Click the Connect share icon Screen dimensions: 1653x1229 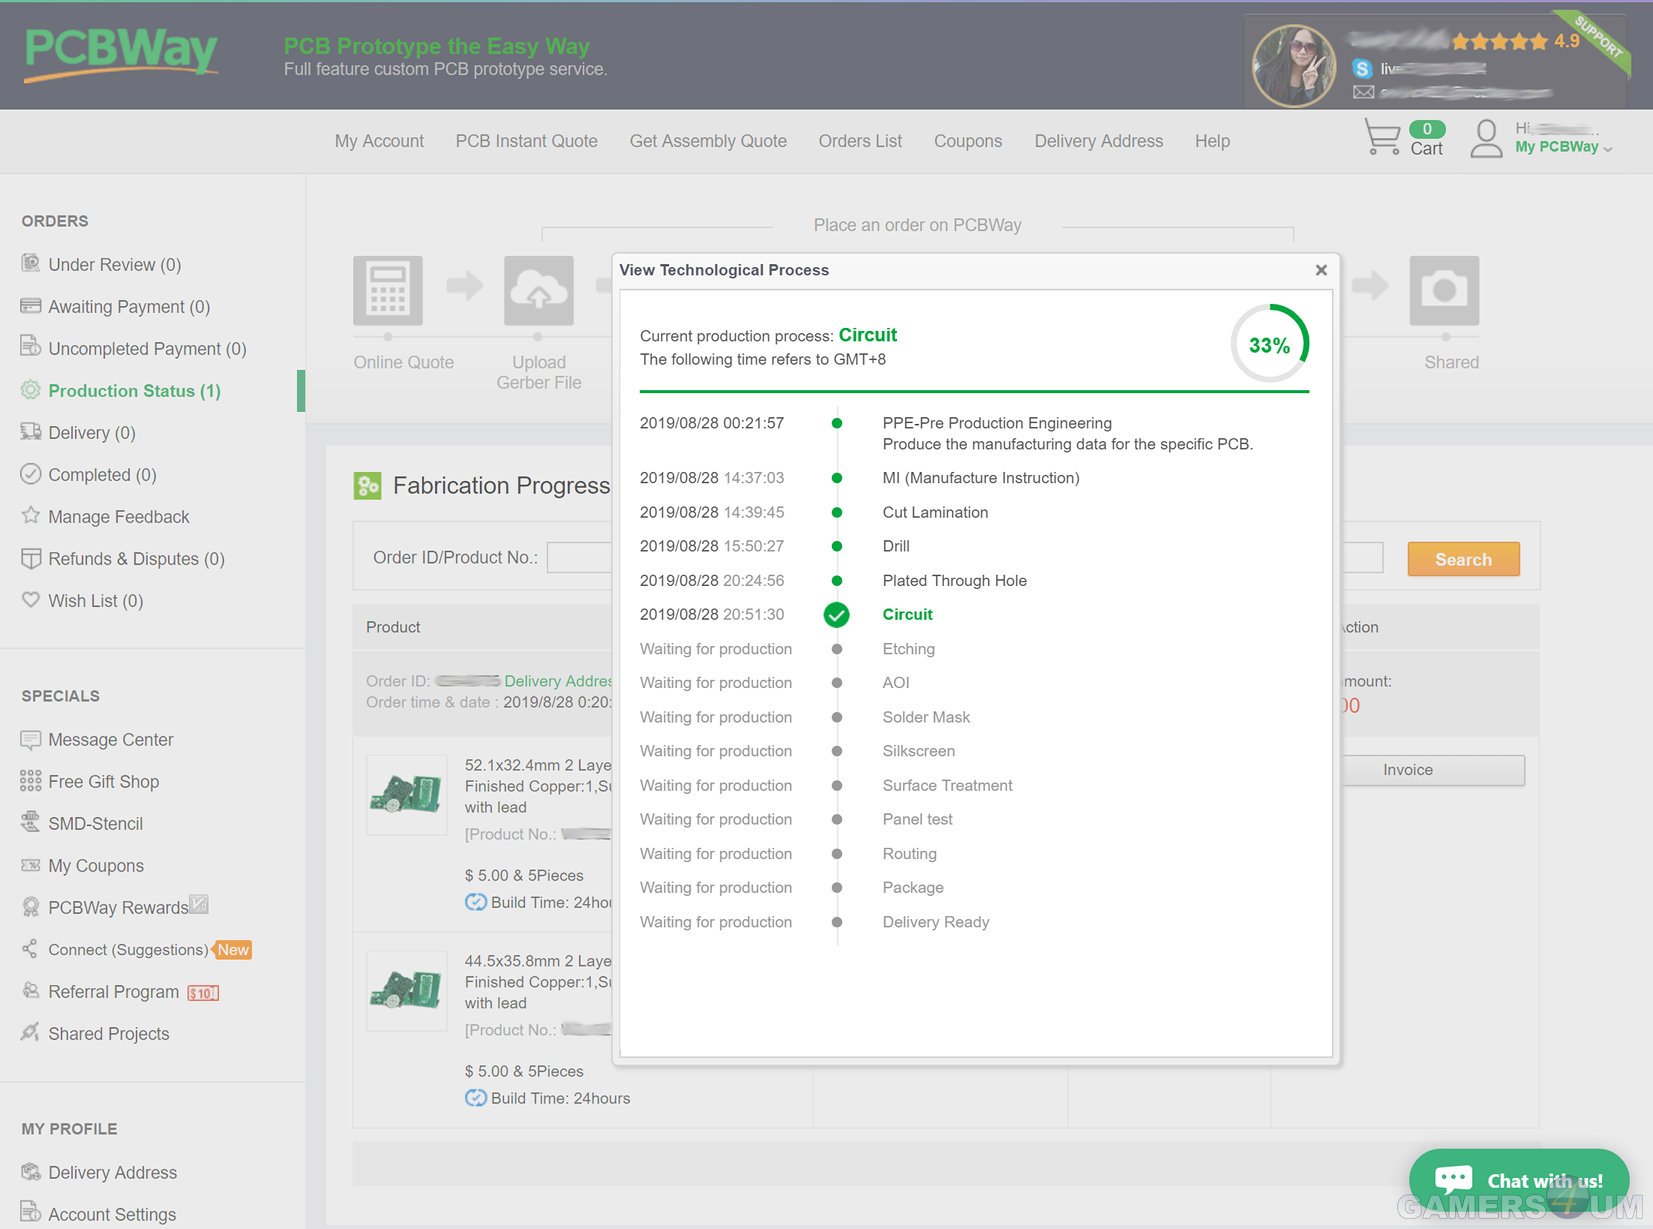(31, 949)
